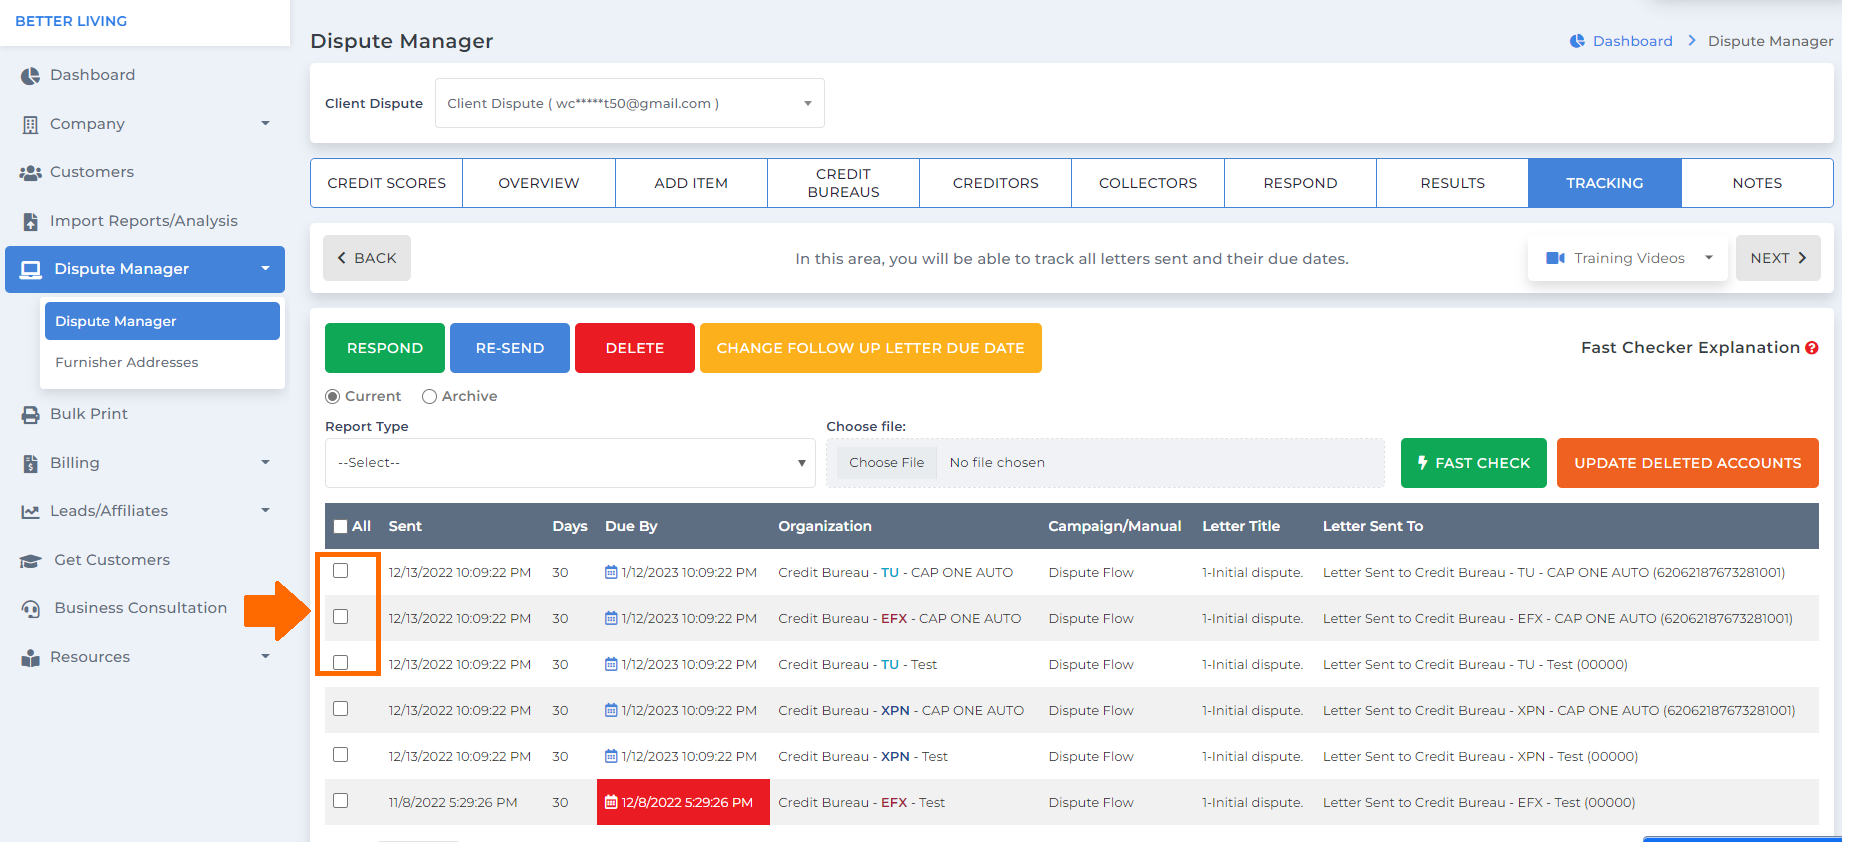Viewport: 1862px width, 842px height.
Task: Click calendar icon in XPN CAP ONE AUTO row
Action: click(611, 710)
